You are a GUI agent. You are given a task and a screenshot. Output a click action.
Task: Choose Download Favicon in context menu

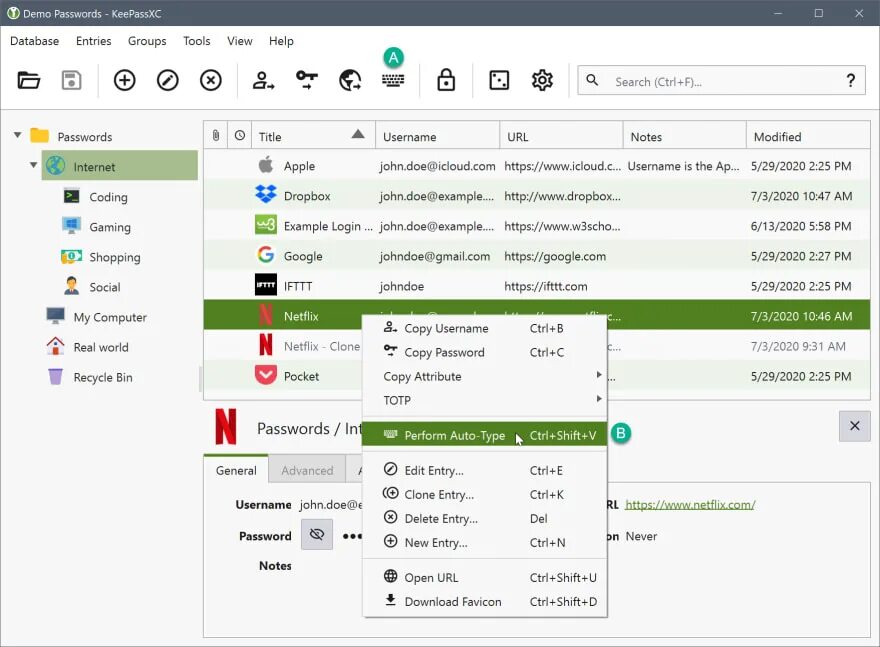point(484,602)
